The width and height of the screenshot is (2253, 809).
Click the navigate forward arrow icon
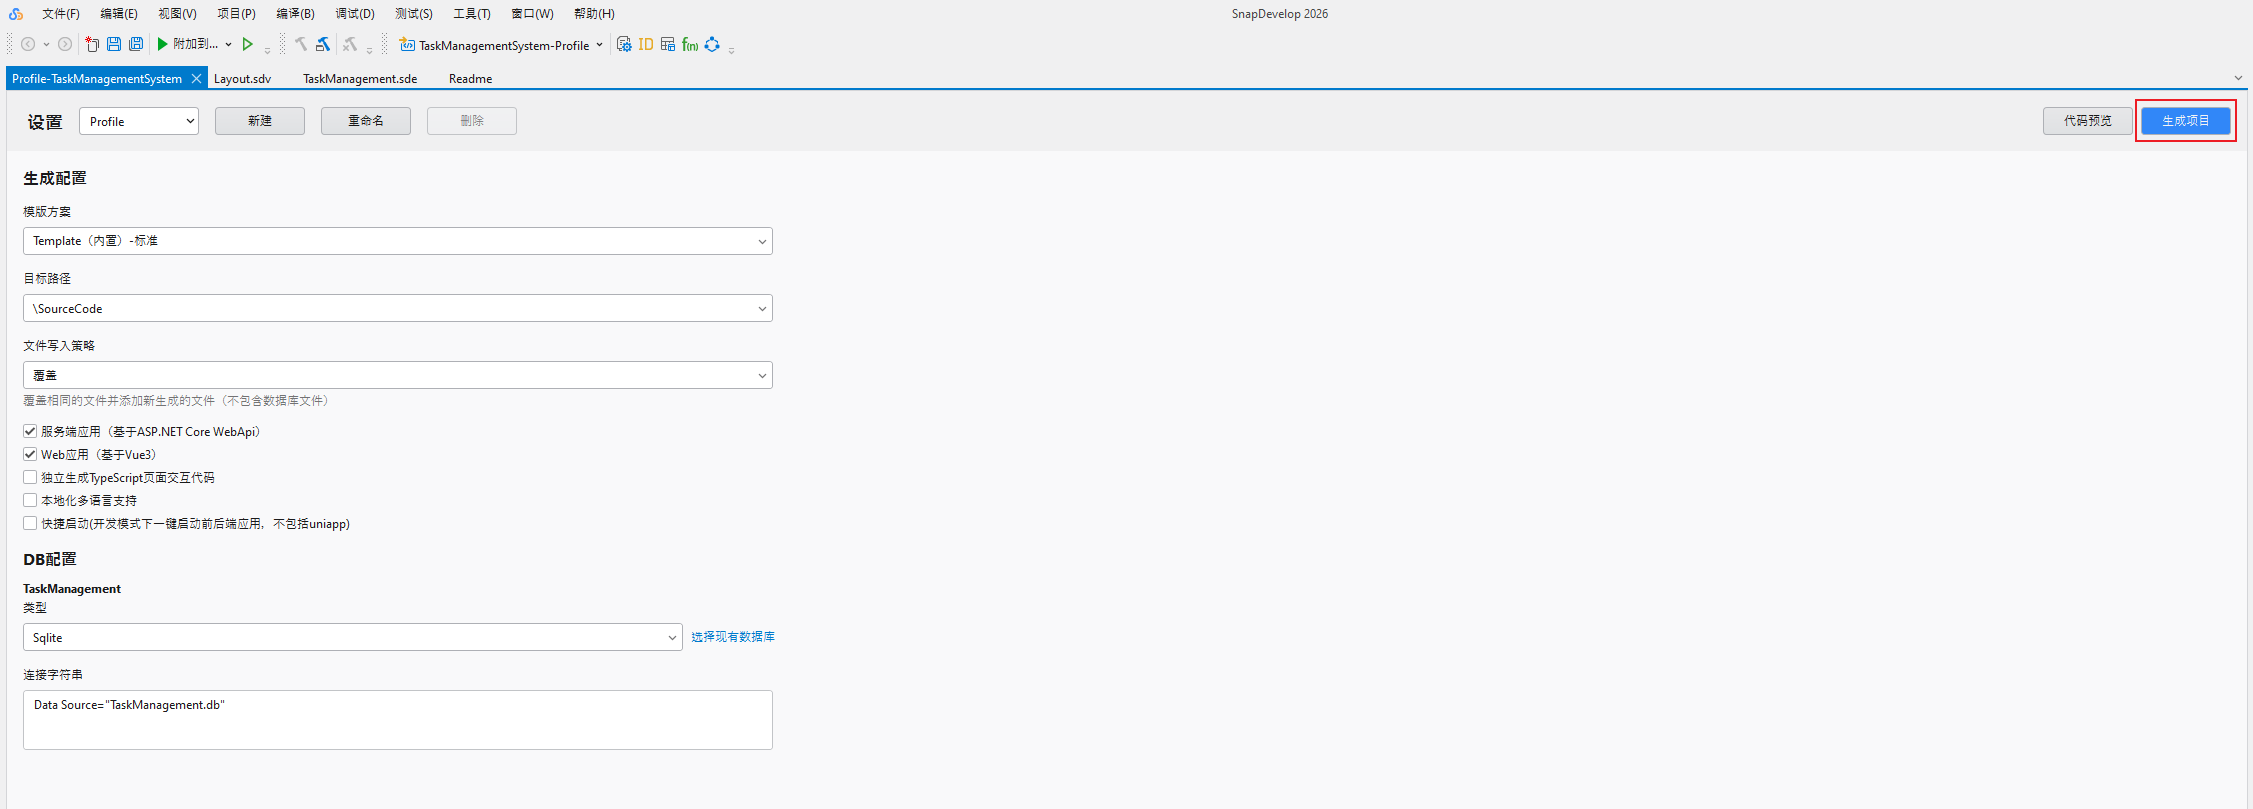[65, 44]
